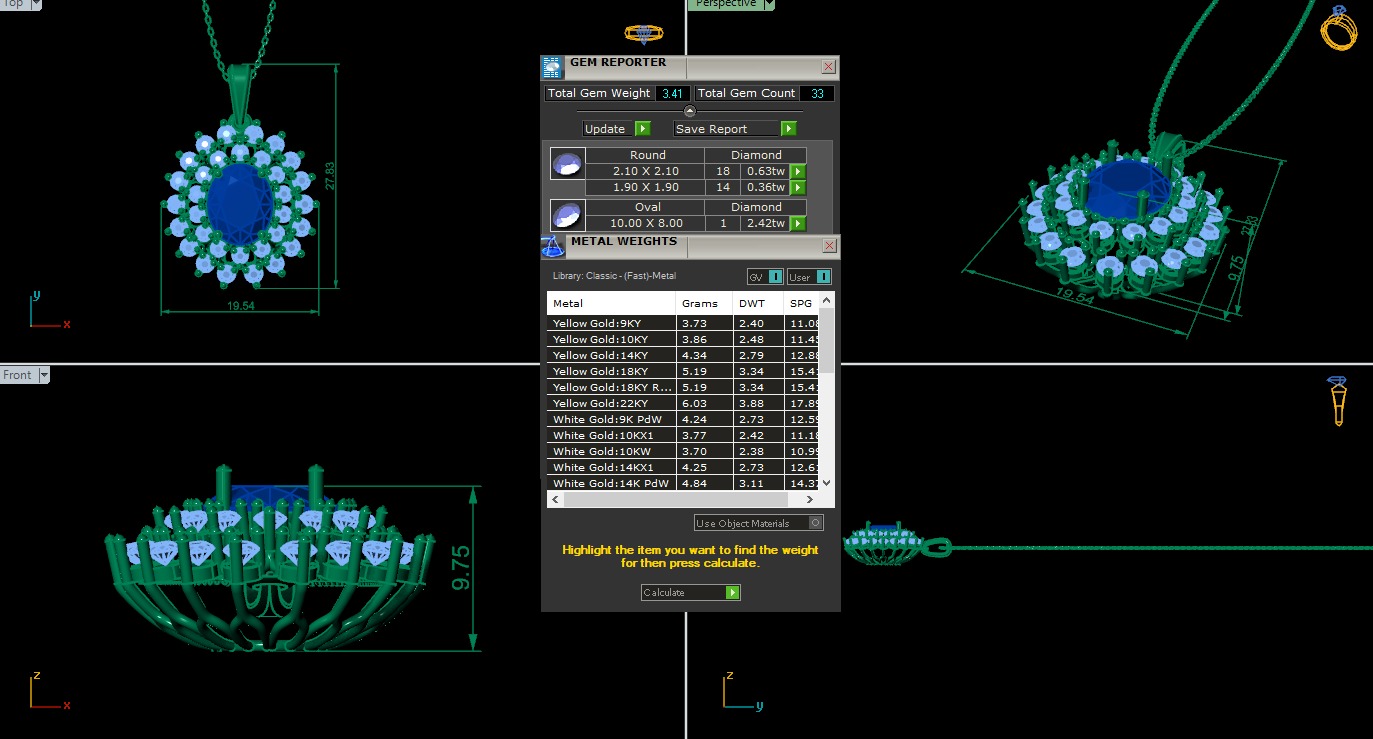Screen dimensions: 1373x739
Task: Click the Gem Reporter title bar
Action: pos(690,67)
